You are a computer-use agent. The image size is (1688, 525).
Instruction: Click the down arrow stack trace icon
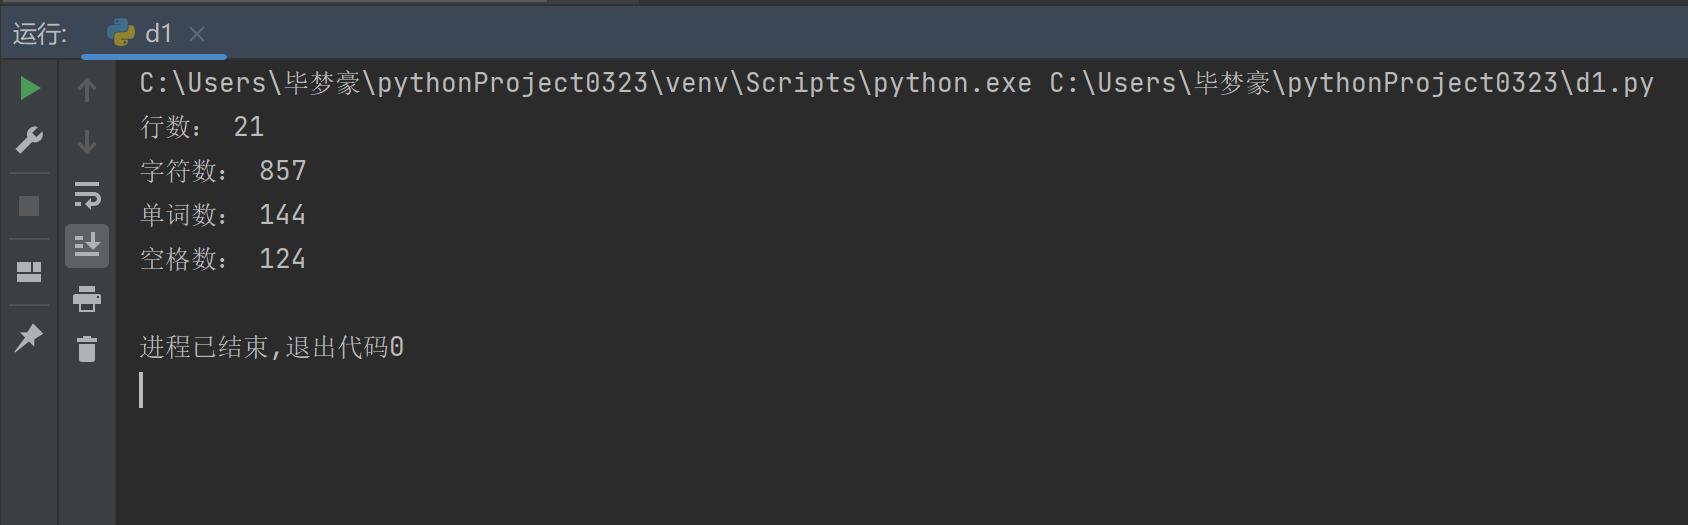(x=87, y=142)
